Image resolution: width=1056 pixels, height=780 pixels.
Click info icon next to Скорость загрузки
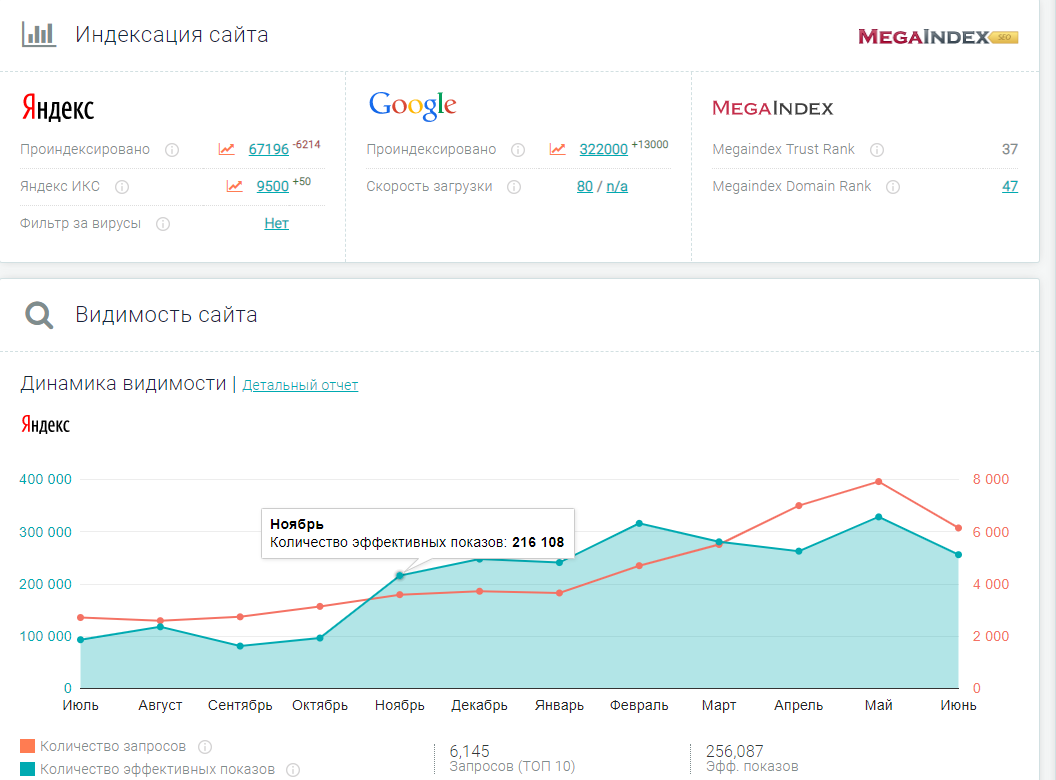(514, 187)
